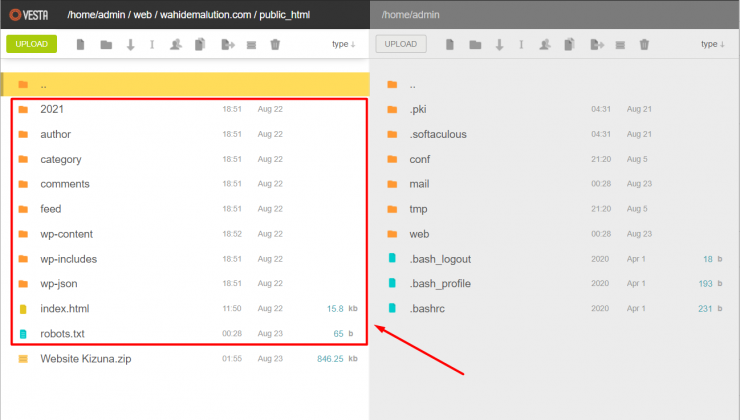Create new file in left panel toolbar
Viewport: 740px width, 420px height.
pyautogui.click(x=81, y=44)
